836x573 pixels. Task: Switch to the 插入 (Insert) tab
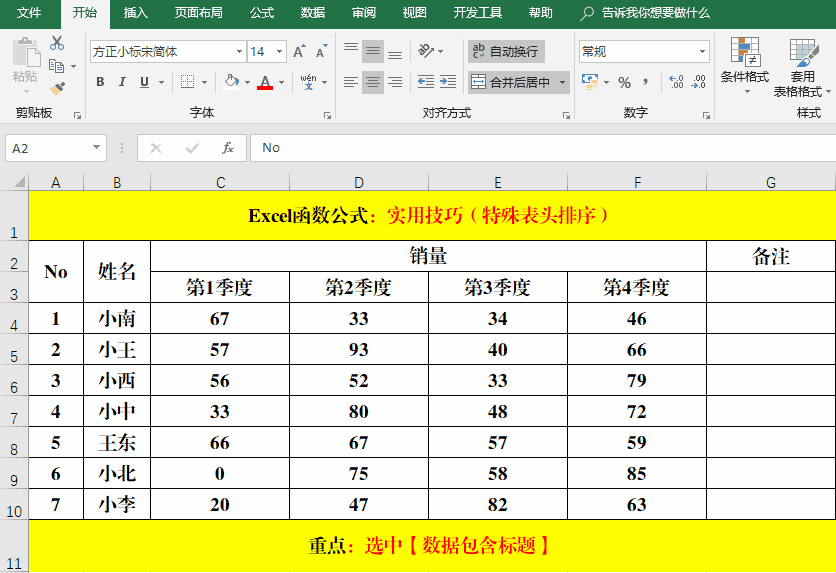[136, 13]
